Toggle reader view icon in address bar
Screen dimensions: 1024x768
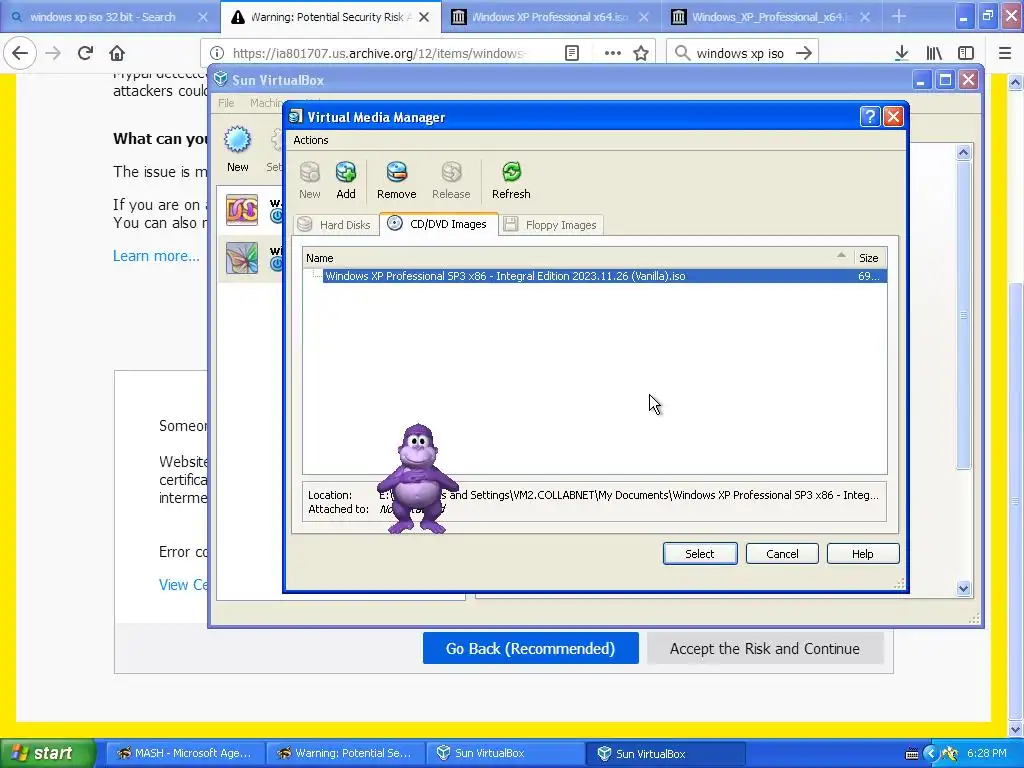[571, 53]
